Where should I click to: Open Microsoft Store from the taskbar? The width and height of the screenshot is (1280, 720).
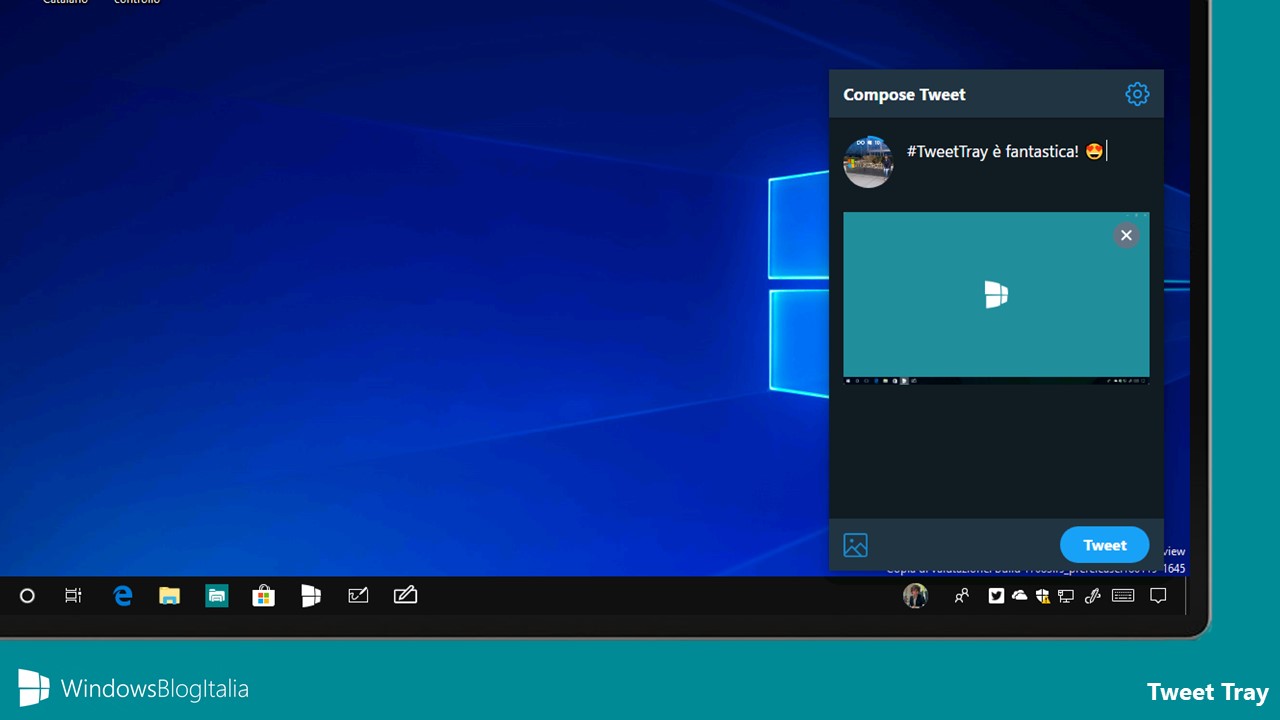[263, 596]
